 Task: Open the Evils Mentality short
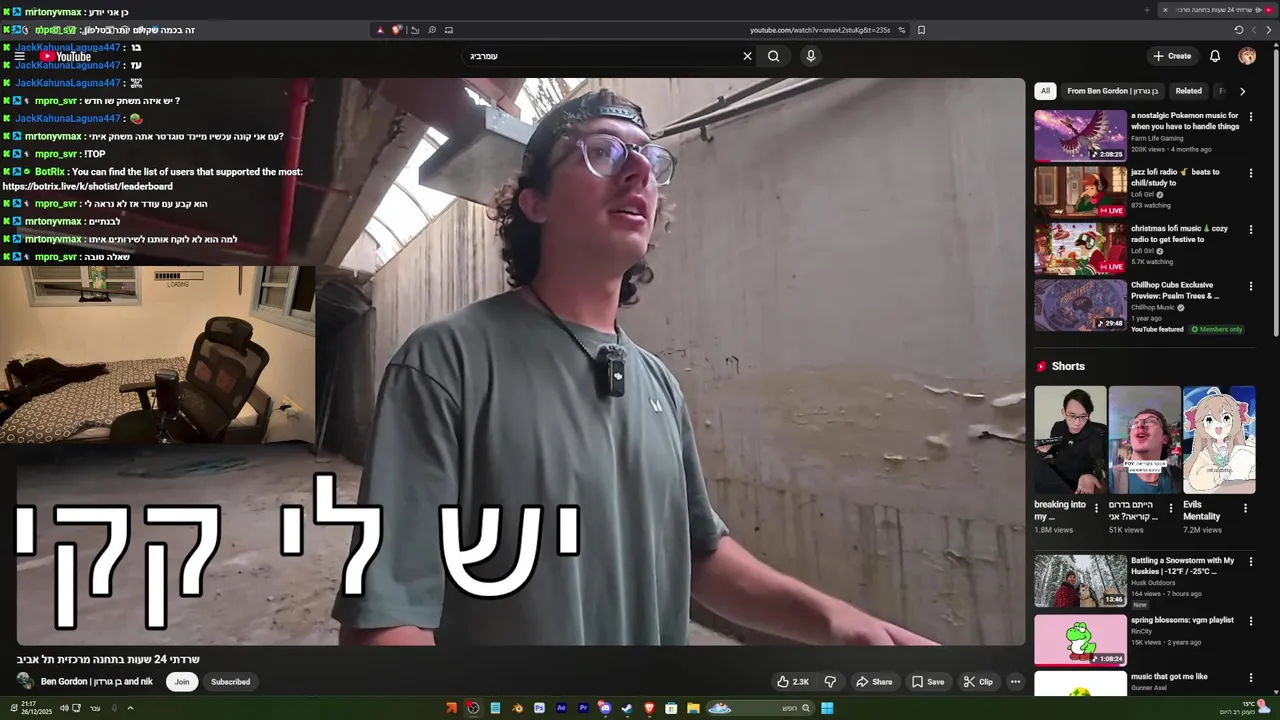1219,440
